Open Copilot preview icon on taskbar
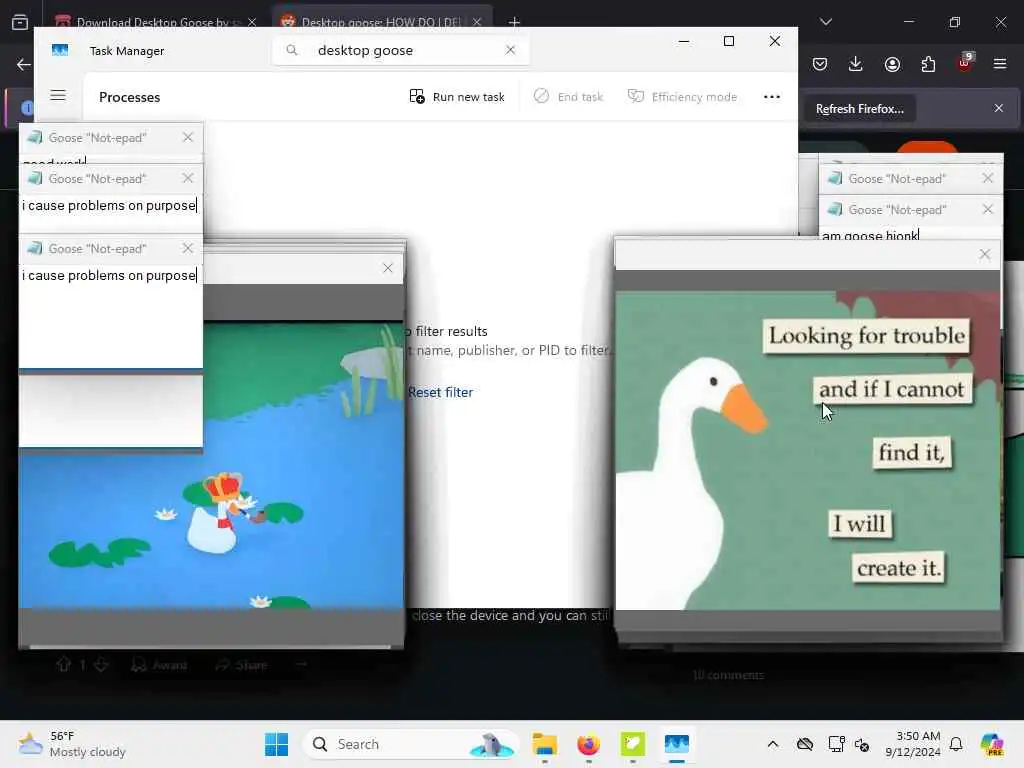 tap(992, 744)
